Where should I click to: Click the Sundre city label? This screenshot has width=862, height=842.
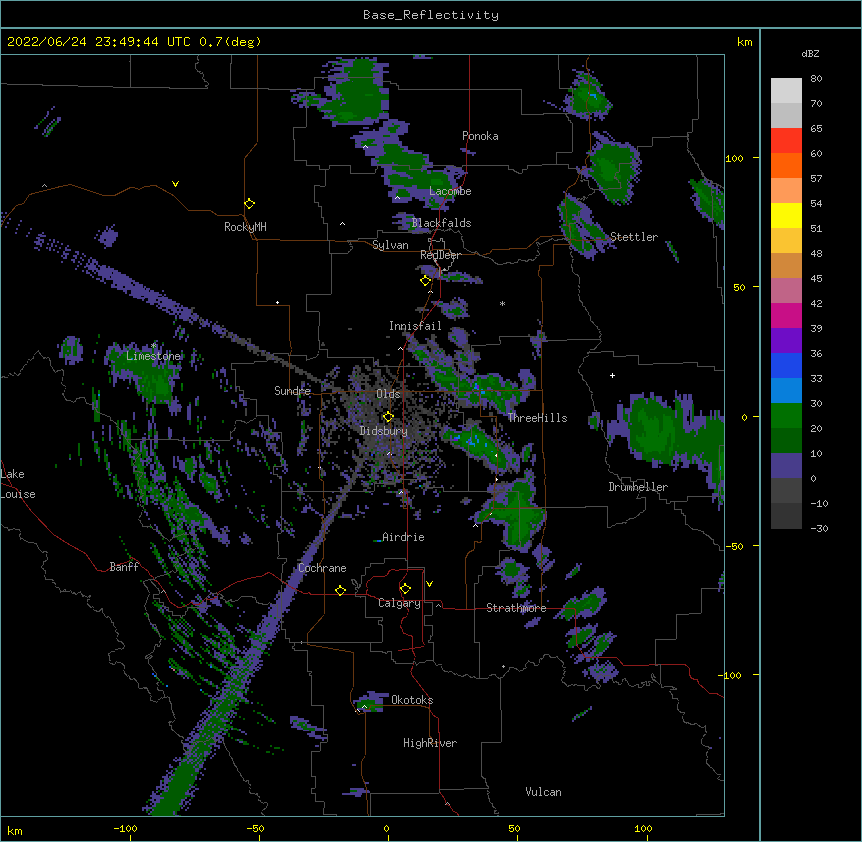[292, 391]
